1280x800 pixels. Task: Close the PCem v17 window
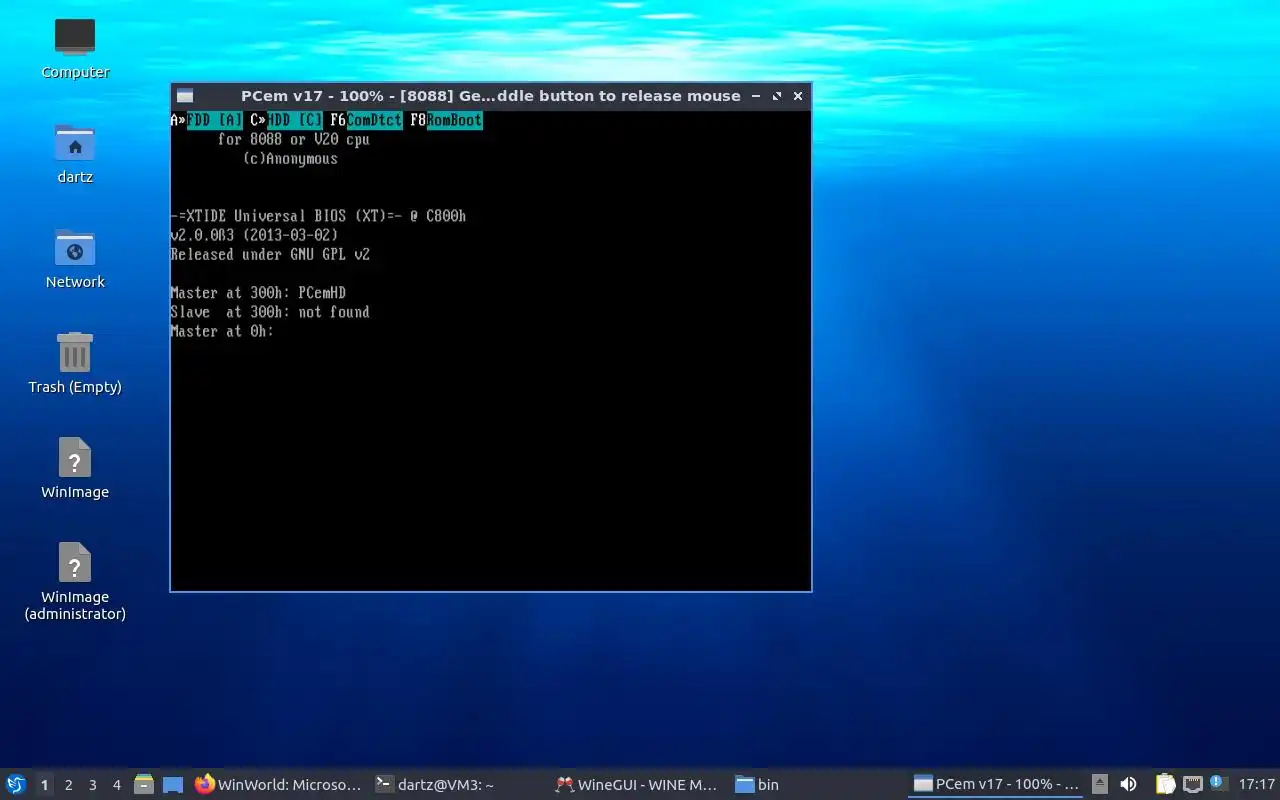[x=798, y=96]
